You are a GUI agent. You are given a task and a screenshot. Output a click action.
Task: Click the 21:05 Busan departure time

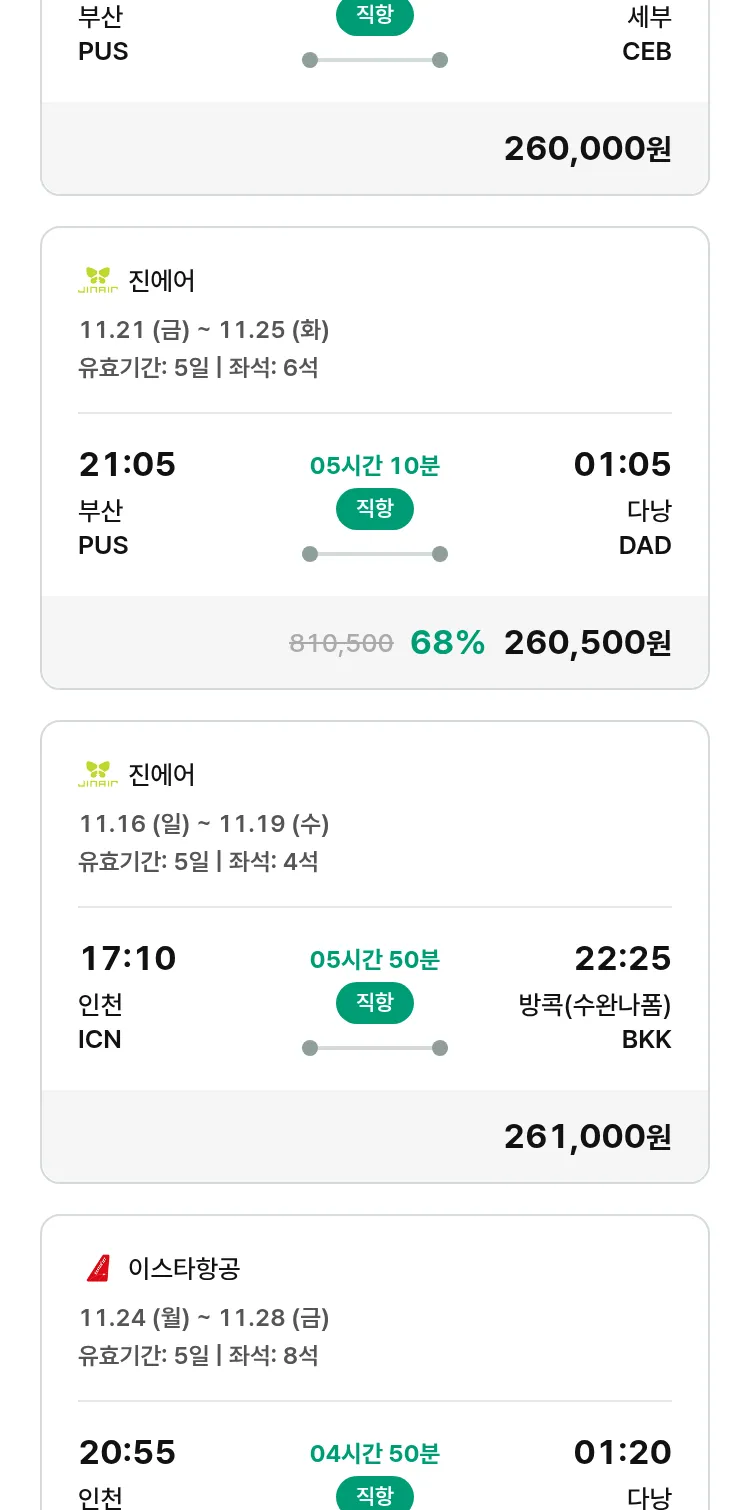click(127, 465)
